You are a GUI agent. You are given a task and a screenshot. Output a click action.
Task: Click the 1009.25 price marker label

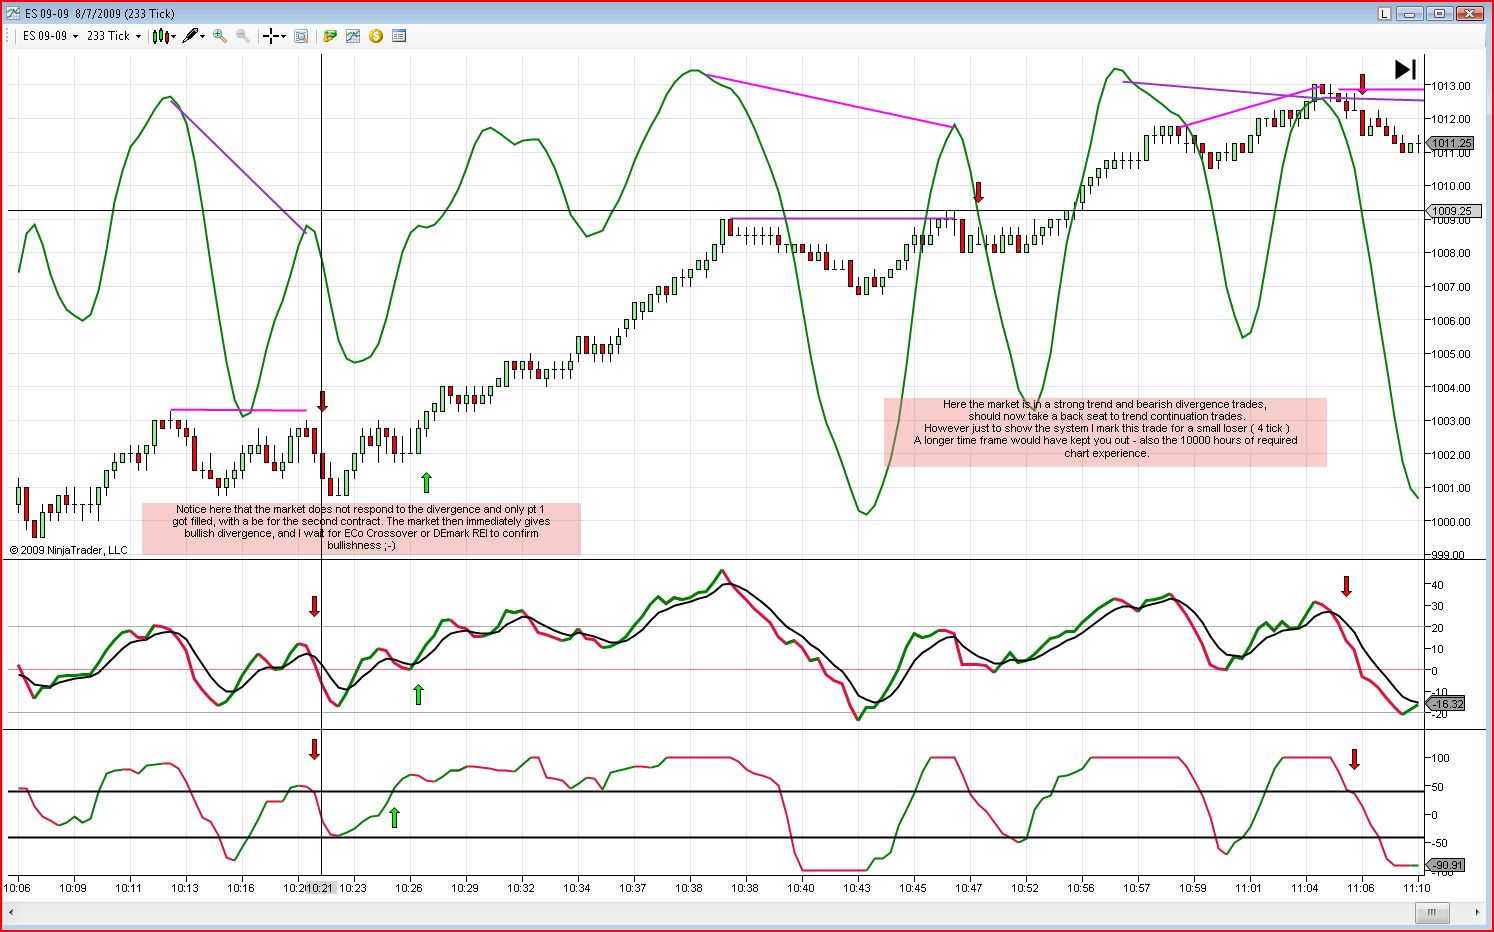pyautogui.click(x=1451, y=211)
